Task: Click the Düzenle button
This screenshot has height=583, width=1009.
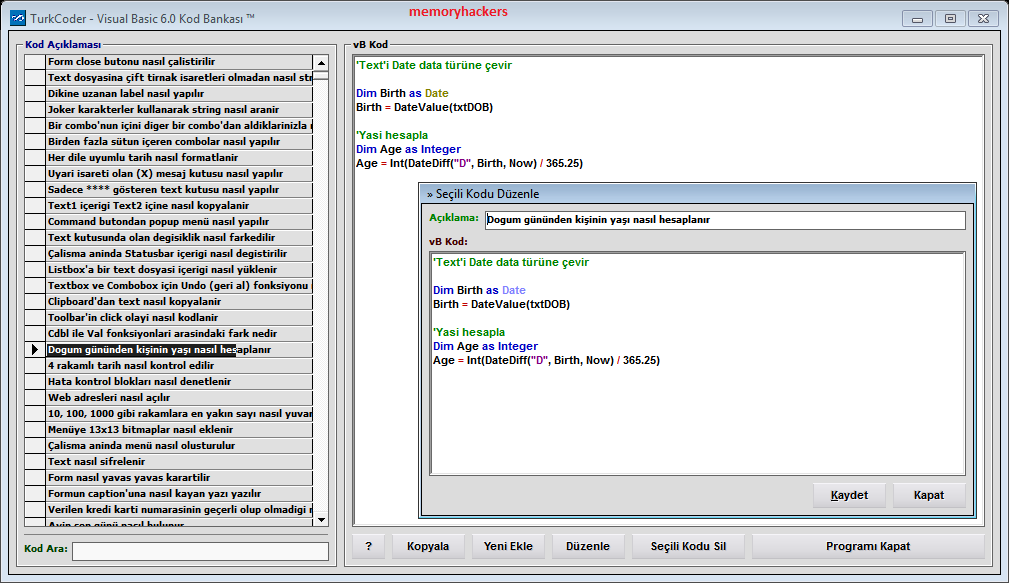Action: 588,546
